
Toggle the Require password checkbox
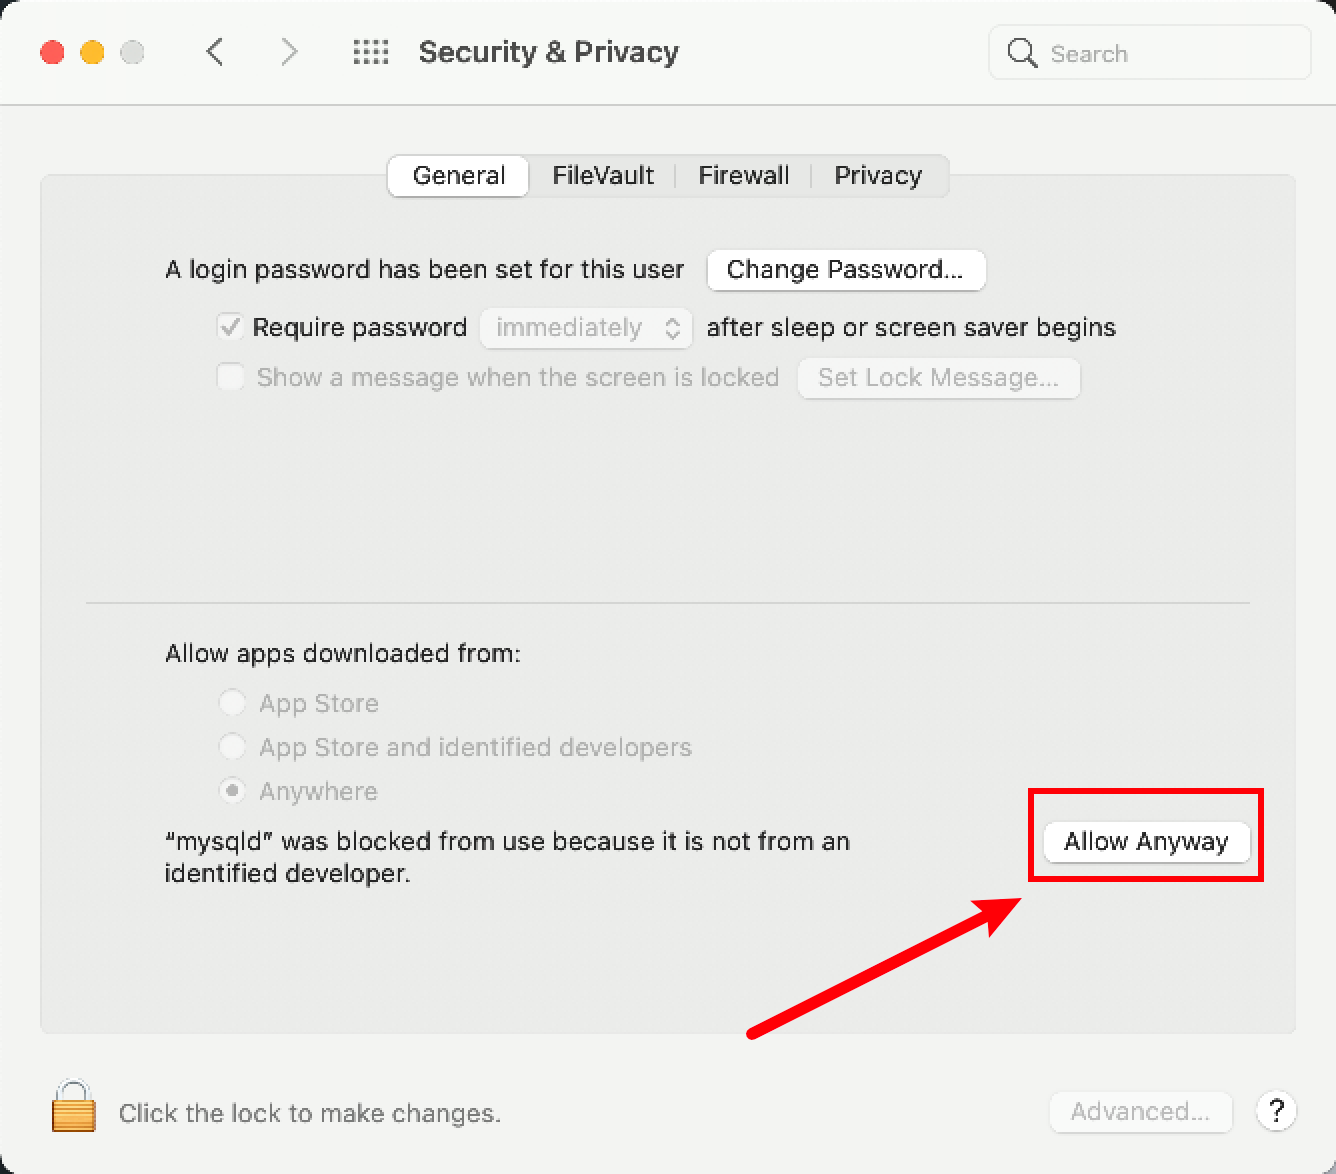coord(231,327)
